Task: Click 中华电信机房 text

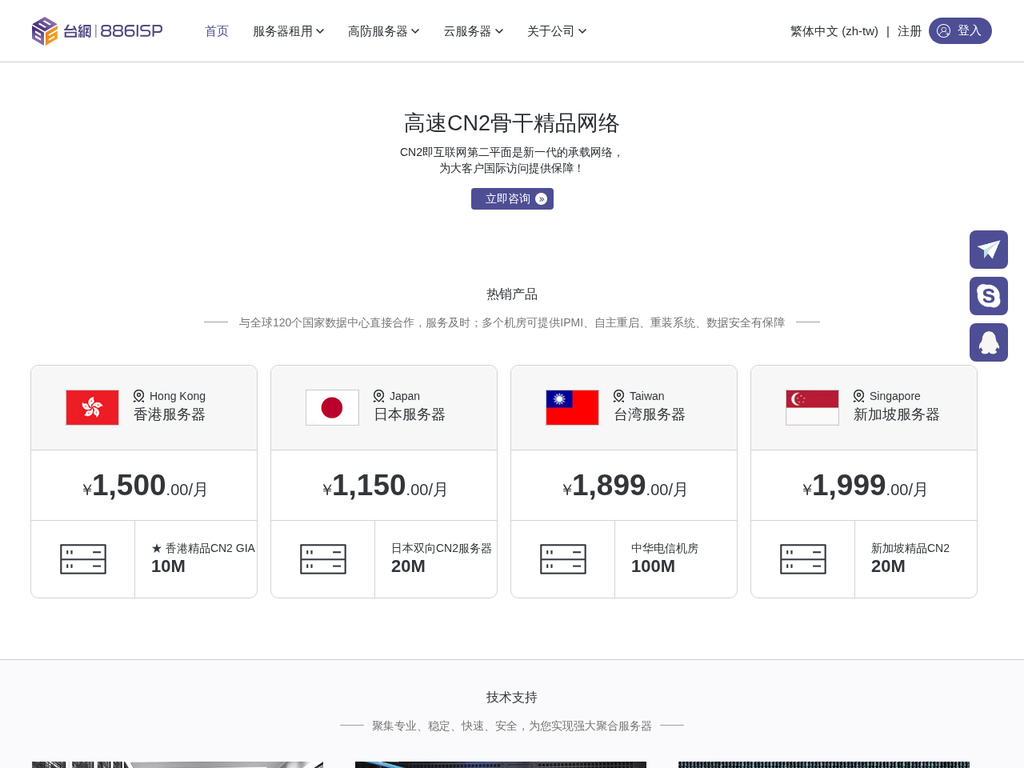Action: [x=665, y=549]
